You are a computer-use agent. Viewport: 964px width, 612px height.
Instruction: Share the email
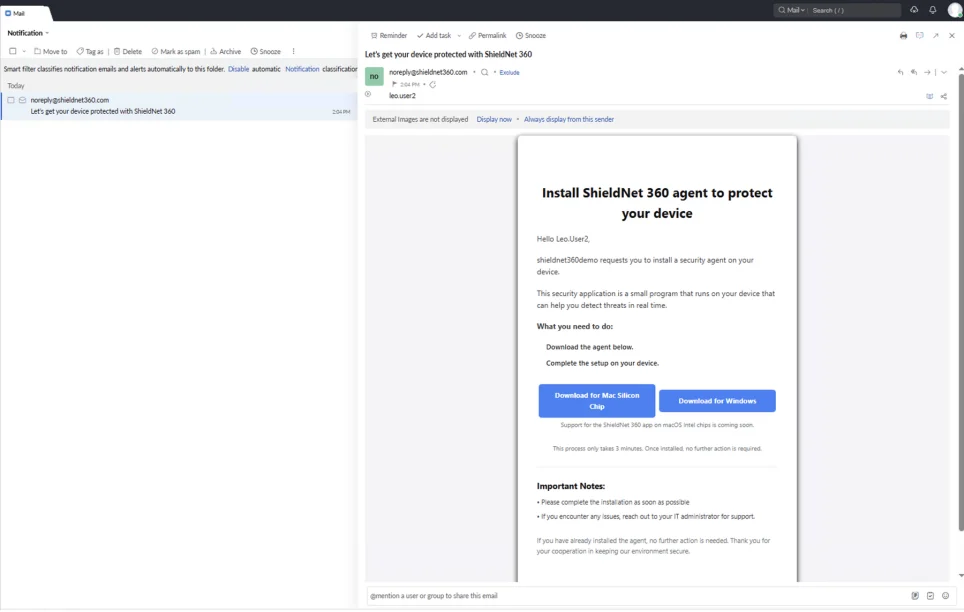click(944, 97)
